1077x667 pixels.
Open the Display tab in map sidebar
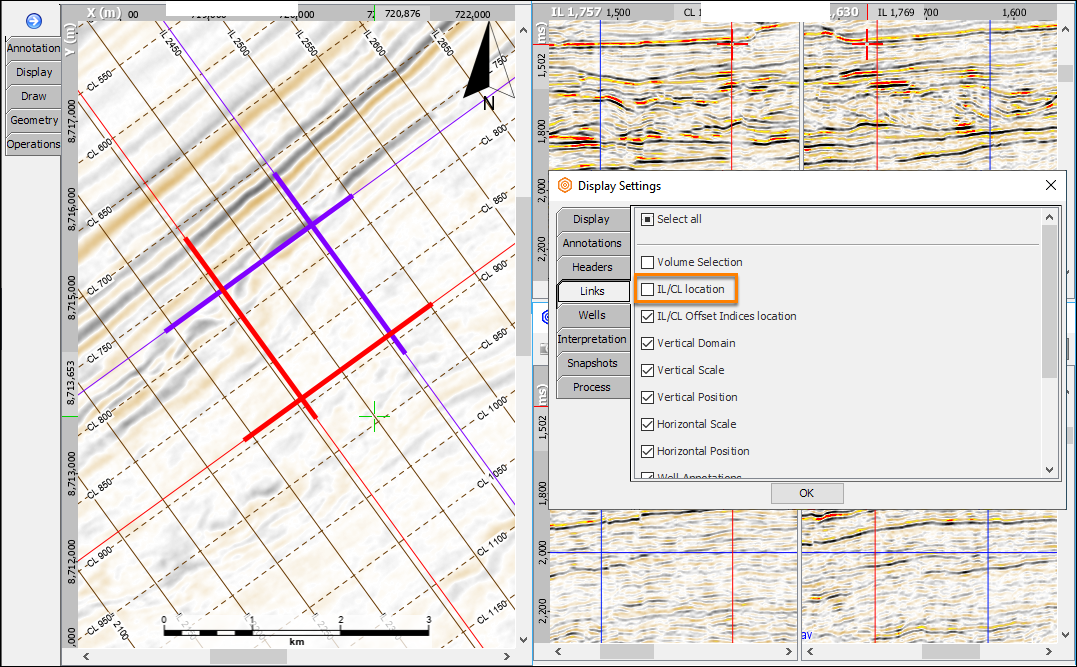coord(33,72)
